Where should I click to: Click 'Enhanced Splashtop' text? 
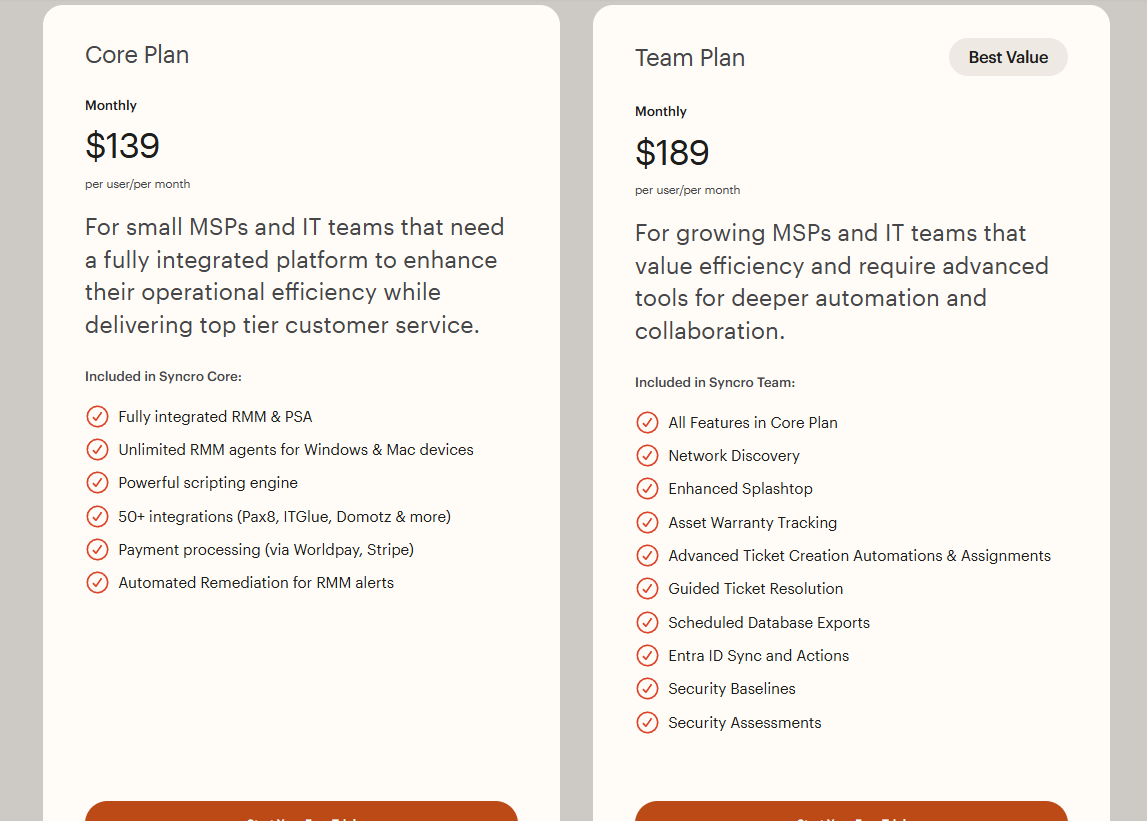[x=740, y=489]
